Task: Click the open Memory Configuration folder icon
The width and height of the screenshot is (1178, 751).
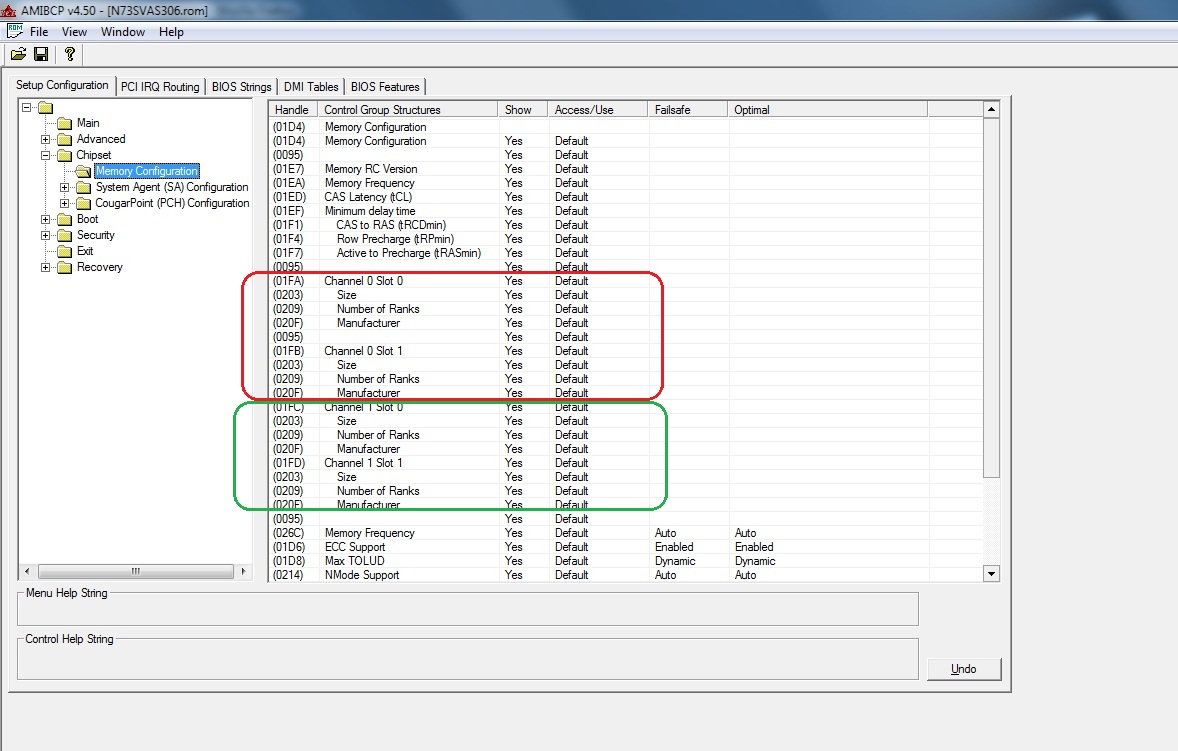Action: click(84, 172)
